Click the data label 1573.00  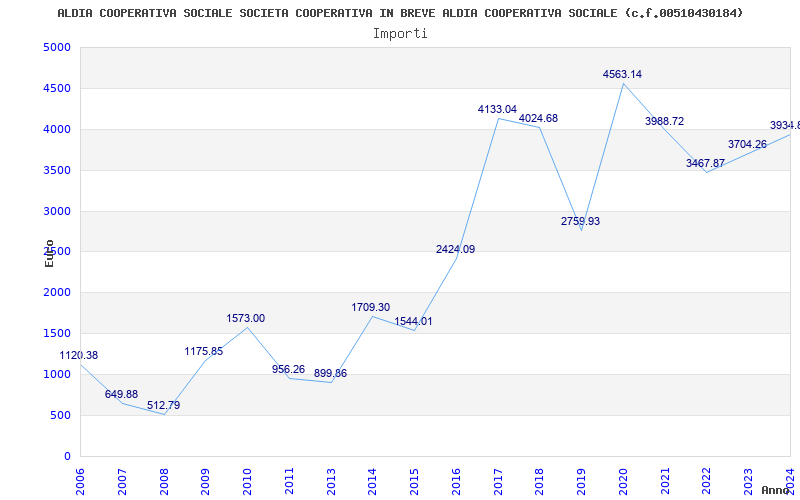(x=245, y=318)
